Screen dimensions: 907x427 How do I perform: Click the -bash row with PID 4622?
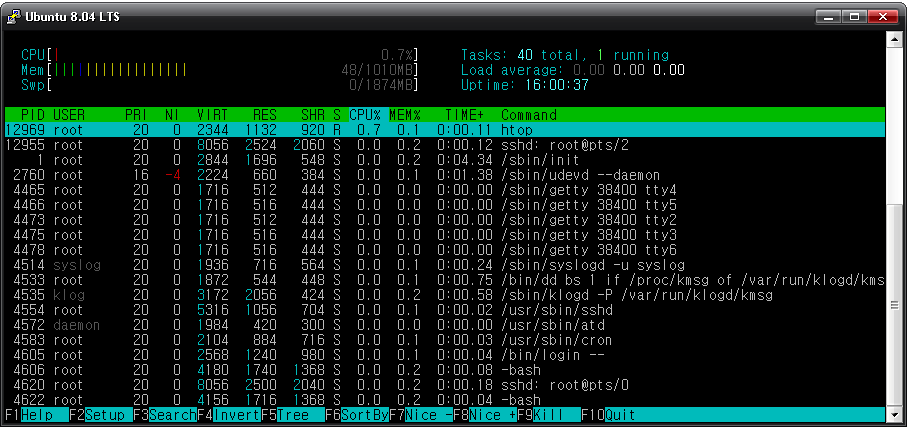[x=445, y=400]
